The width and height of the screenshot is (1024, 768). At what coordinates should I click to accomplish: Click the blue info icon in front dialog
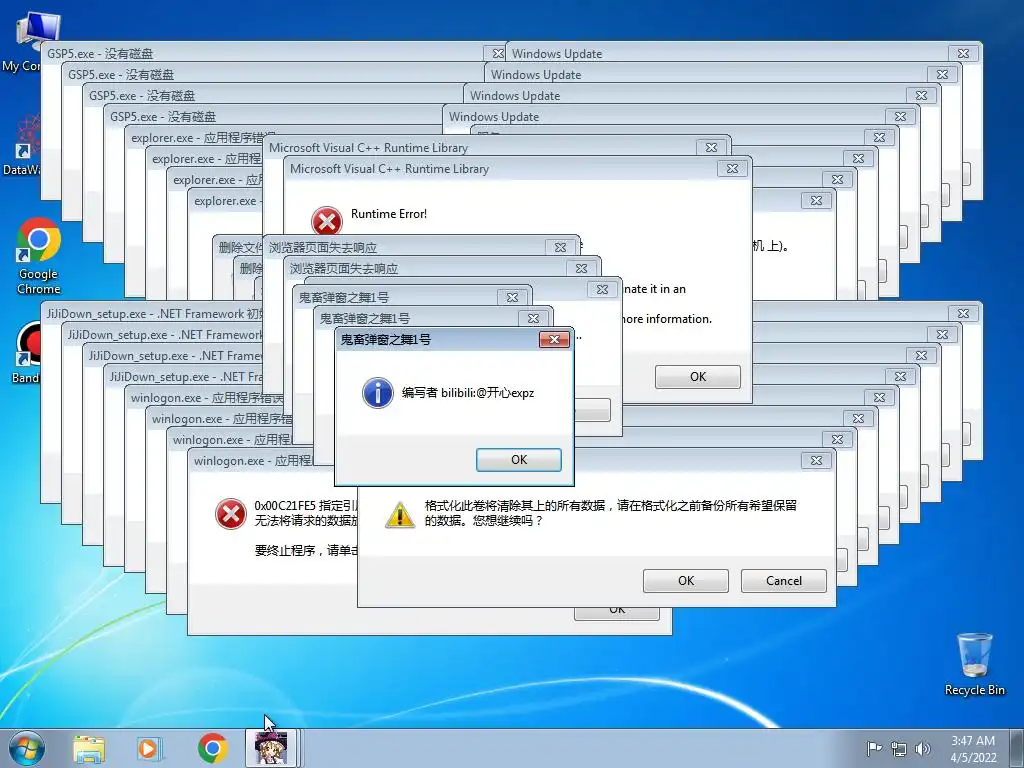click(x=377, y=392)
